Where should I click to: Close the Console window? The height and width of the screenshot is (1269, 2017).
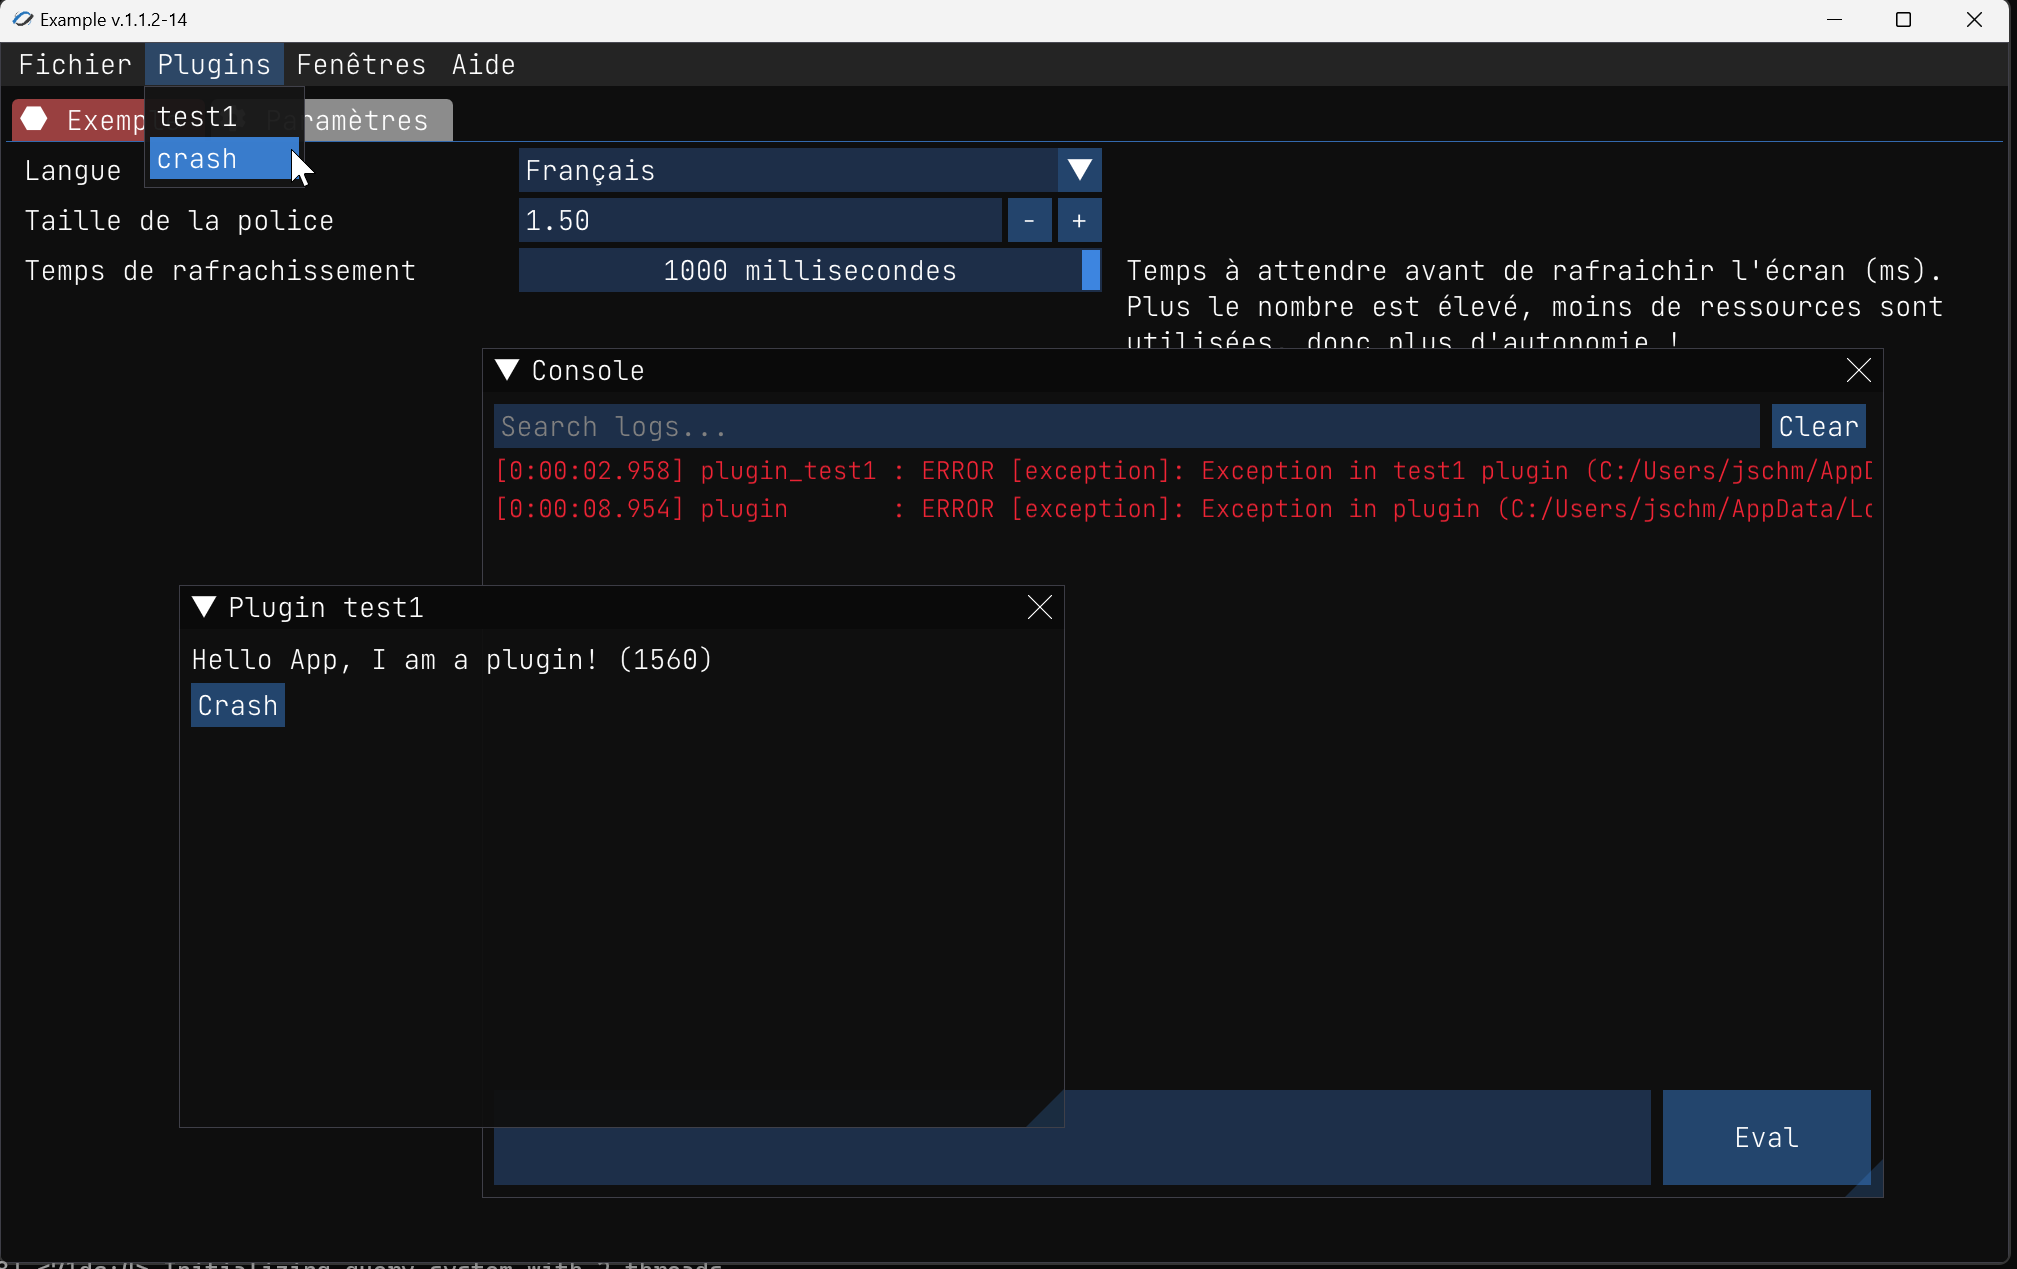[1858, 370]
